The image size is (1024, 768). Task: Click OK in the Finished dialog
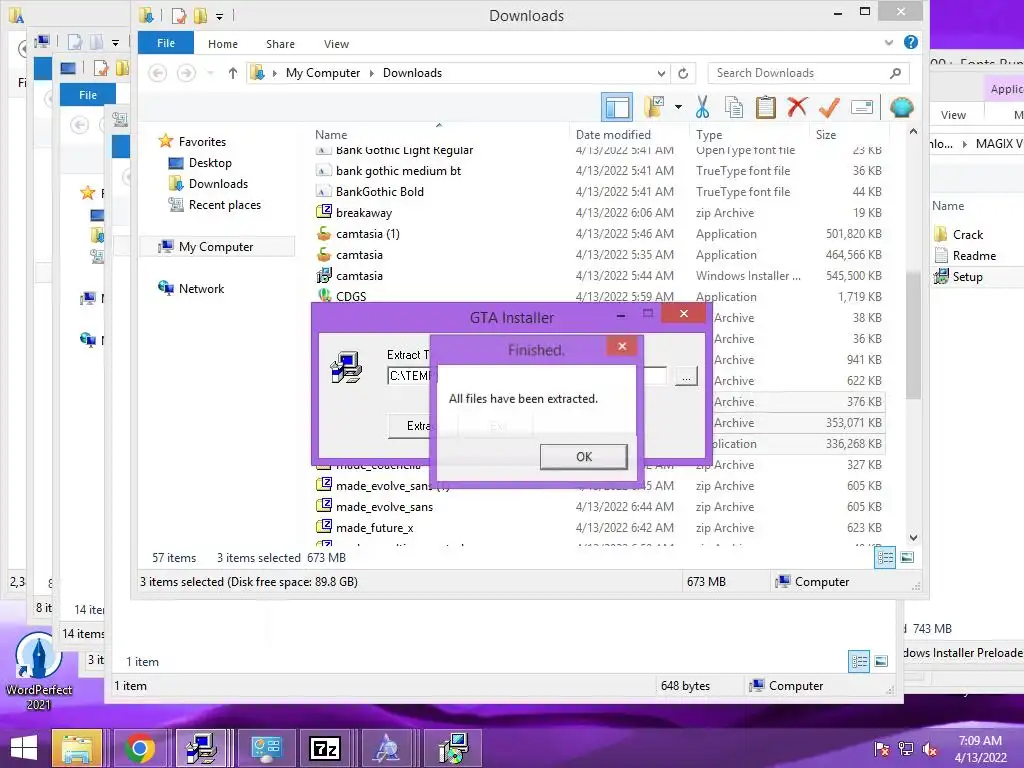(x=583, y=456)
